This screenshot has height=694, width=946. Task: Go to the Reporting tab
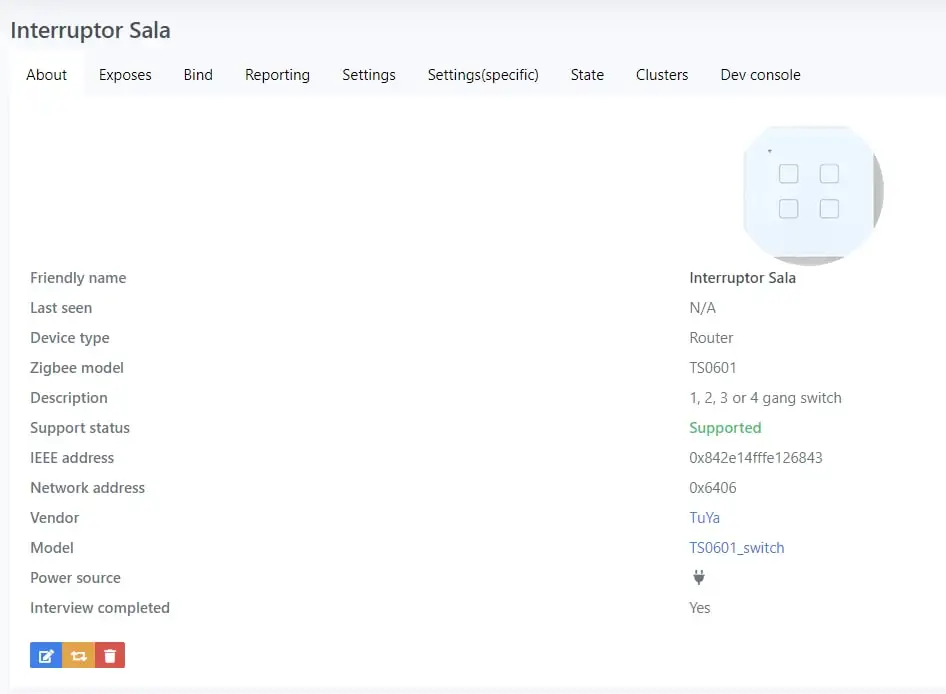pos(277,75)
